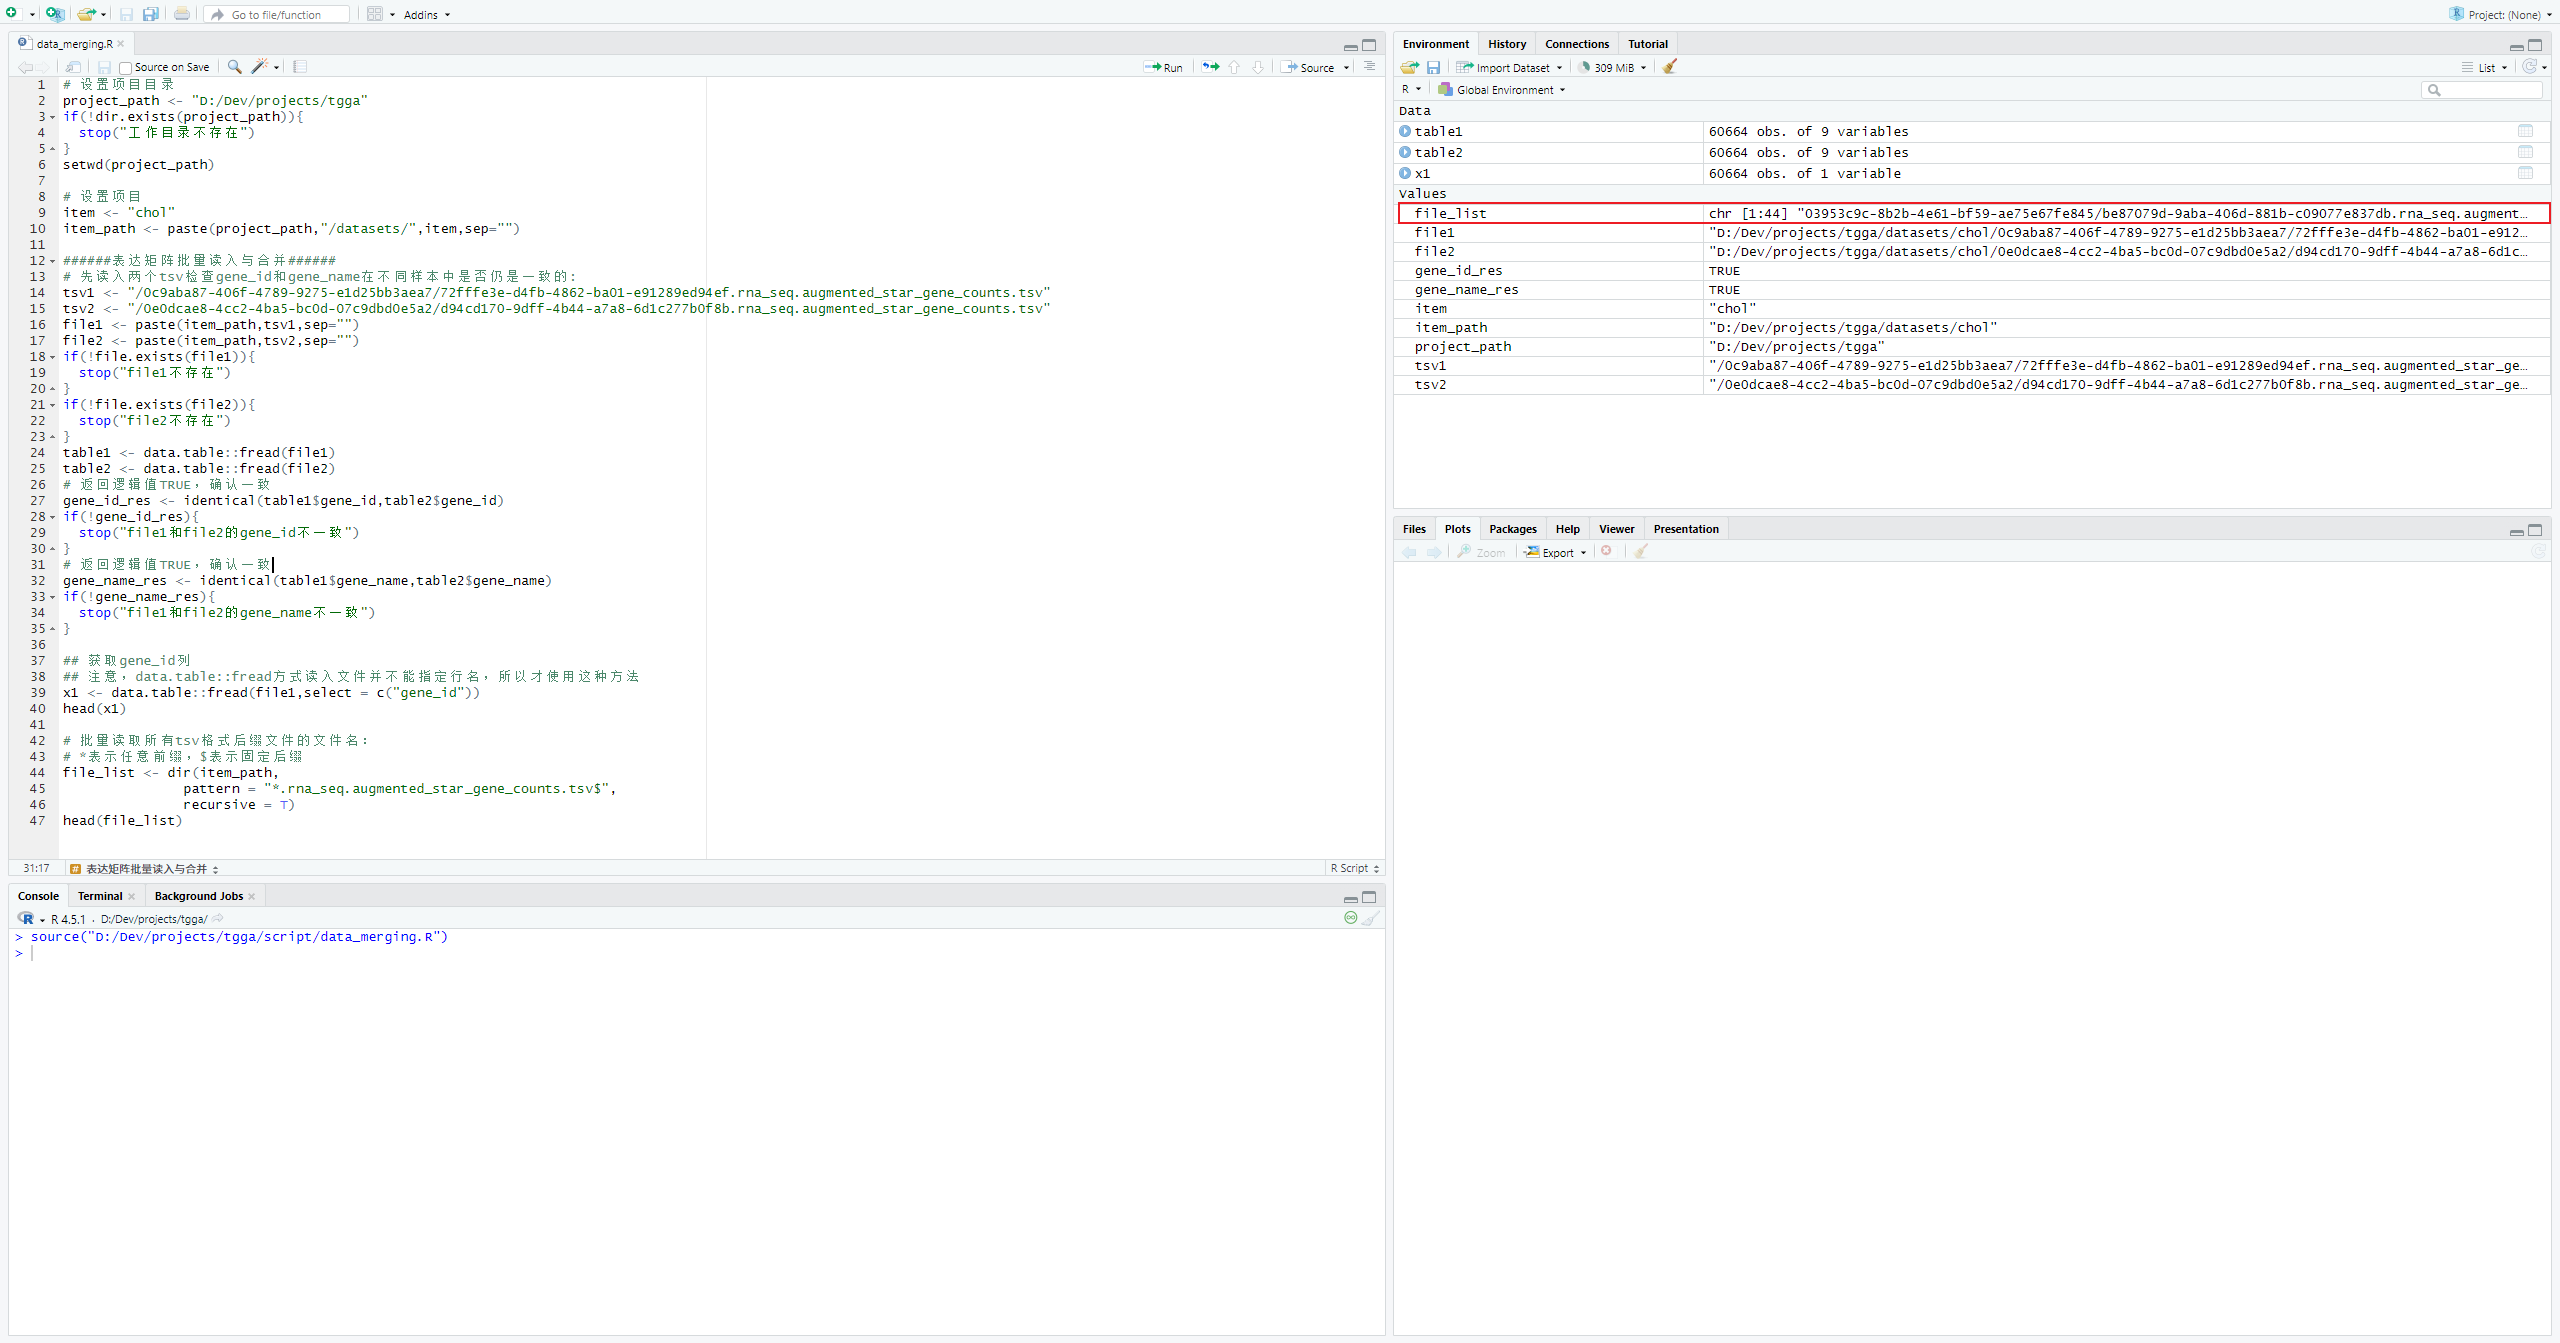
Task: Open recent files dropdown arrow
Action: point(103,15)
